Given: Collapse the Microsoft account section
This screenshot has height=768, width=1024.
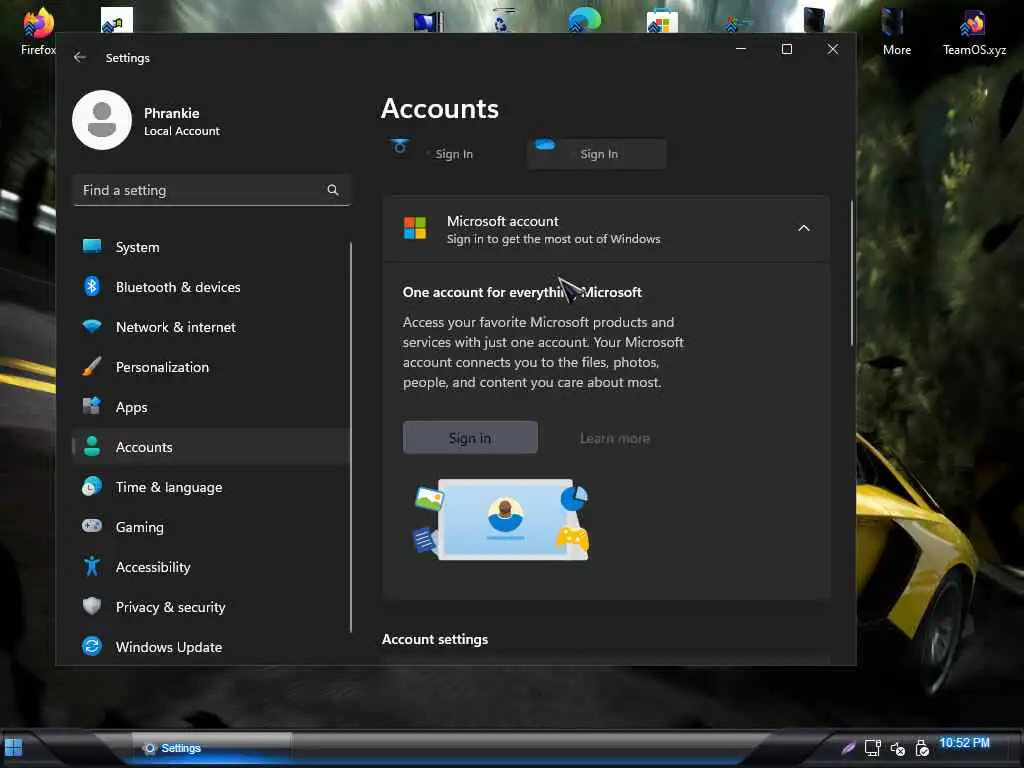Looking at the screenshot, I should pyautogui.click(x=804, y=228).
